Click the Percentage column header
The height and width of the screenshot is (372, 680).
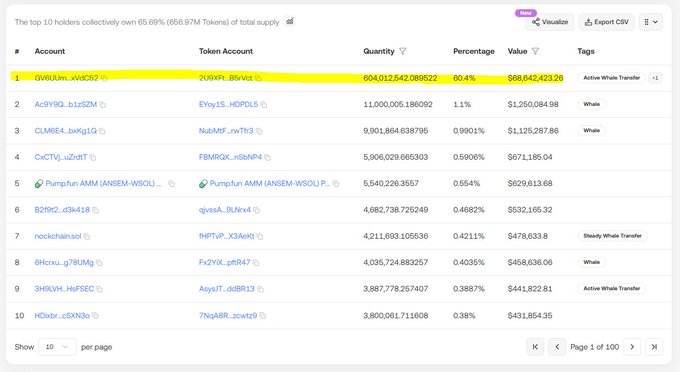474,51
